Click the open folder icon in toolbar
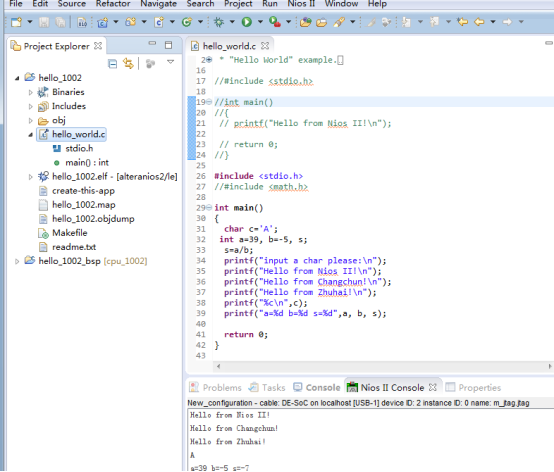The width and height of the screenshot is (554, 472). point(321,22)
